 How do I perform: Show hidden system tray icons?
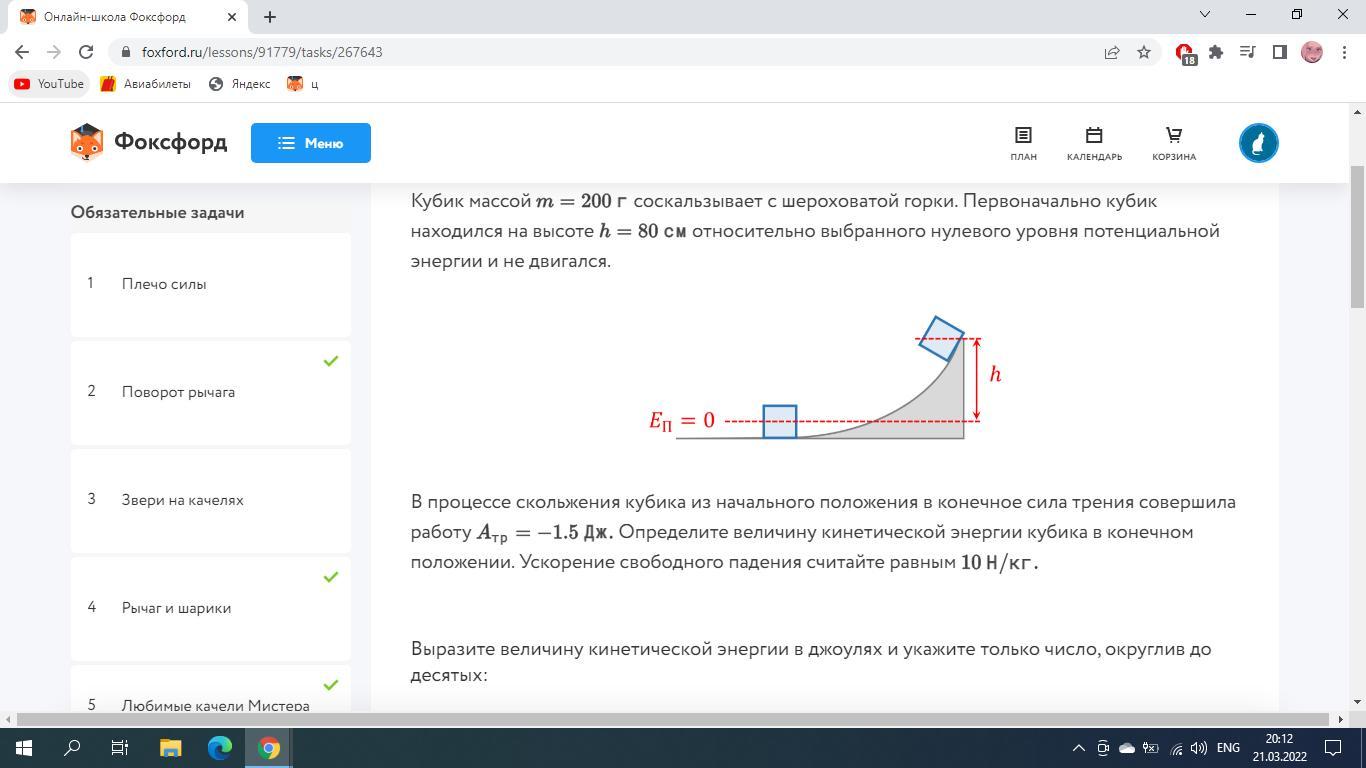pos(1078,748)
